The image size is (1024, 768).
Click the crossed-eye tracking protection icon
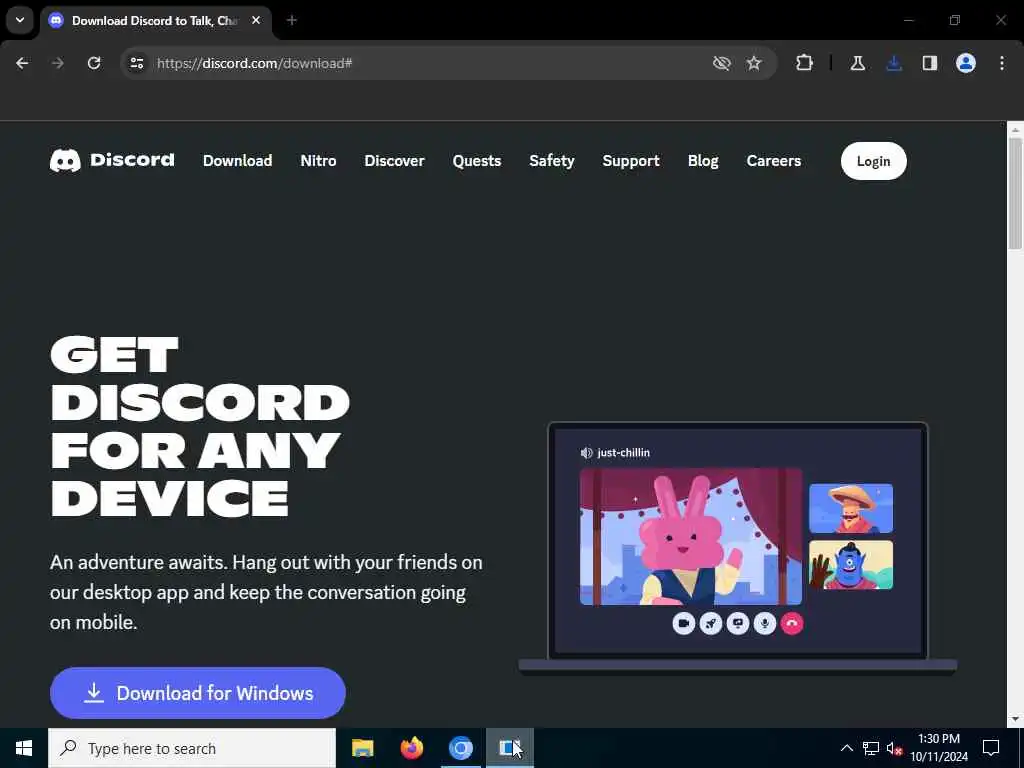click(722, 63)
